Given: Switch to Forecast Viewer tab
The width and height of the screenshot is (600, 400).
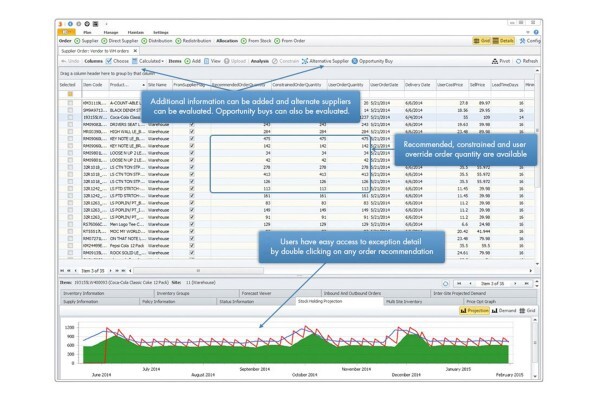Looking at the screenshot, I should [280, 293].
